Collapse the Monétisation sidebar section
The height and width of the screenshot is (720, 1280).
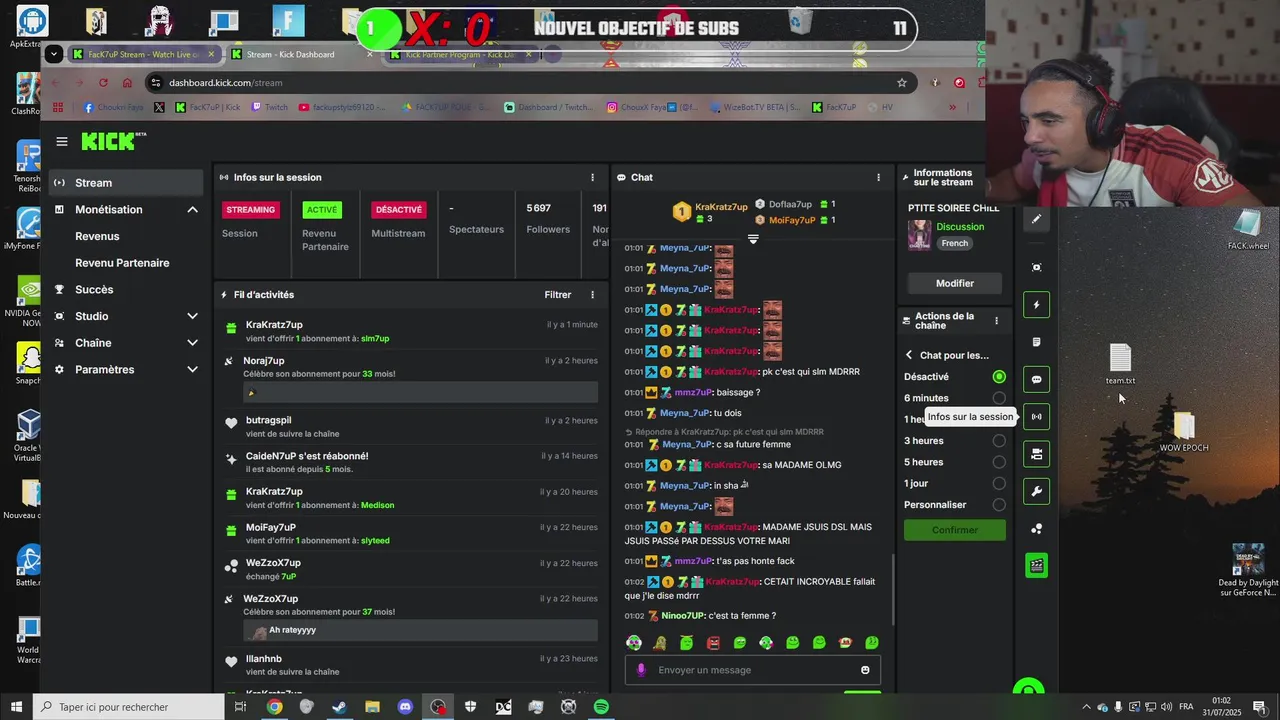pyautogui.click(x=192, y=209)
